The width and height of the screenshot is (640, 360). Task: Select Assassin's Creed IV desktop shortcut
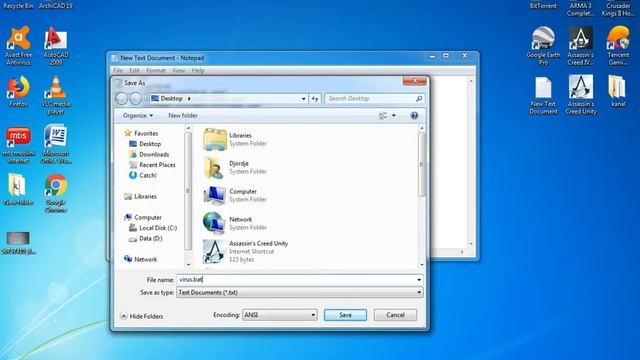[x=580, y=45]
